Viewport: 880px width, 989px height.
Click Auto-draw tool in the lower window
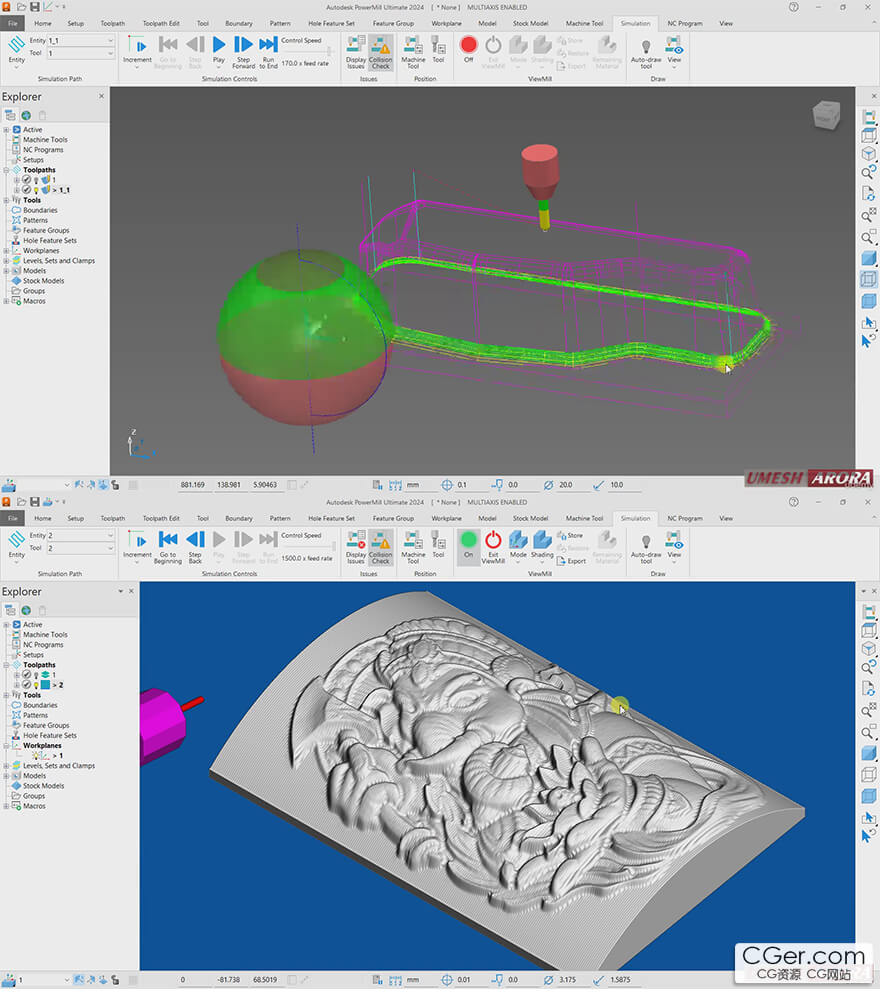pos(646,548)
